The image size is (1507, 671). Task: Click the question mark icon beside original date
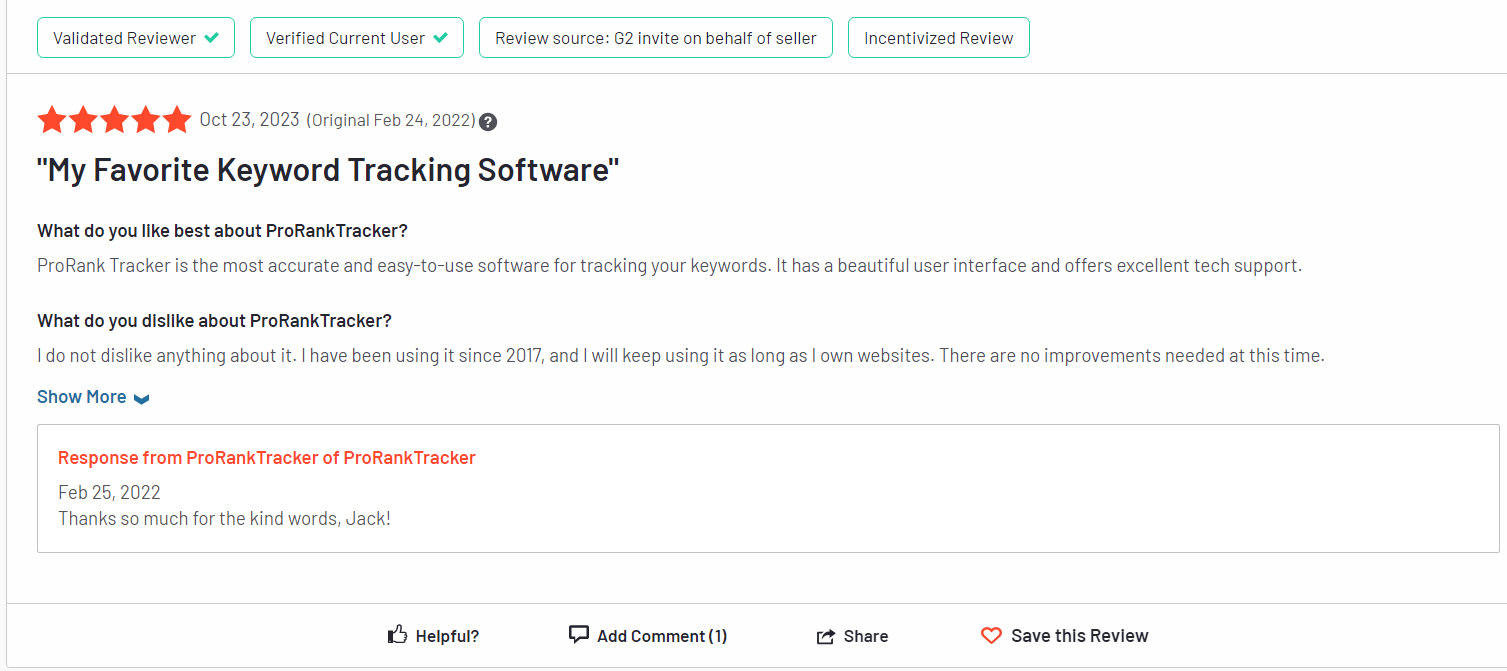[488, 122]
